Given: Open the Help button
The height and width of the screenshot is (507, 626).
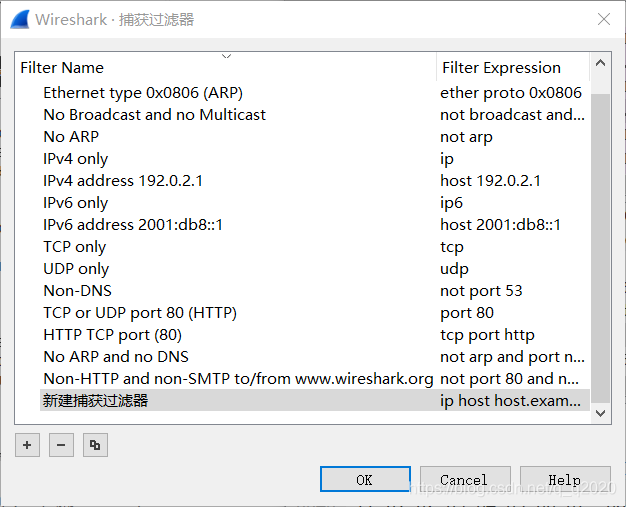Looking at the screenshot, I should [x=565, y=479].
